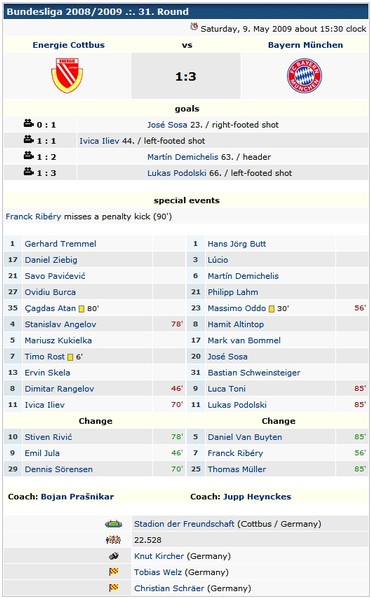Click the FC Bayern München club logo
This screenshot has height=598, width=371.
pyautogui.click(x=304, y=76)
